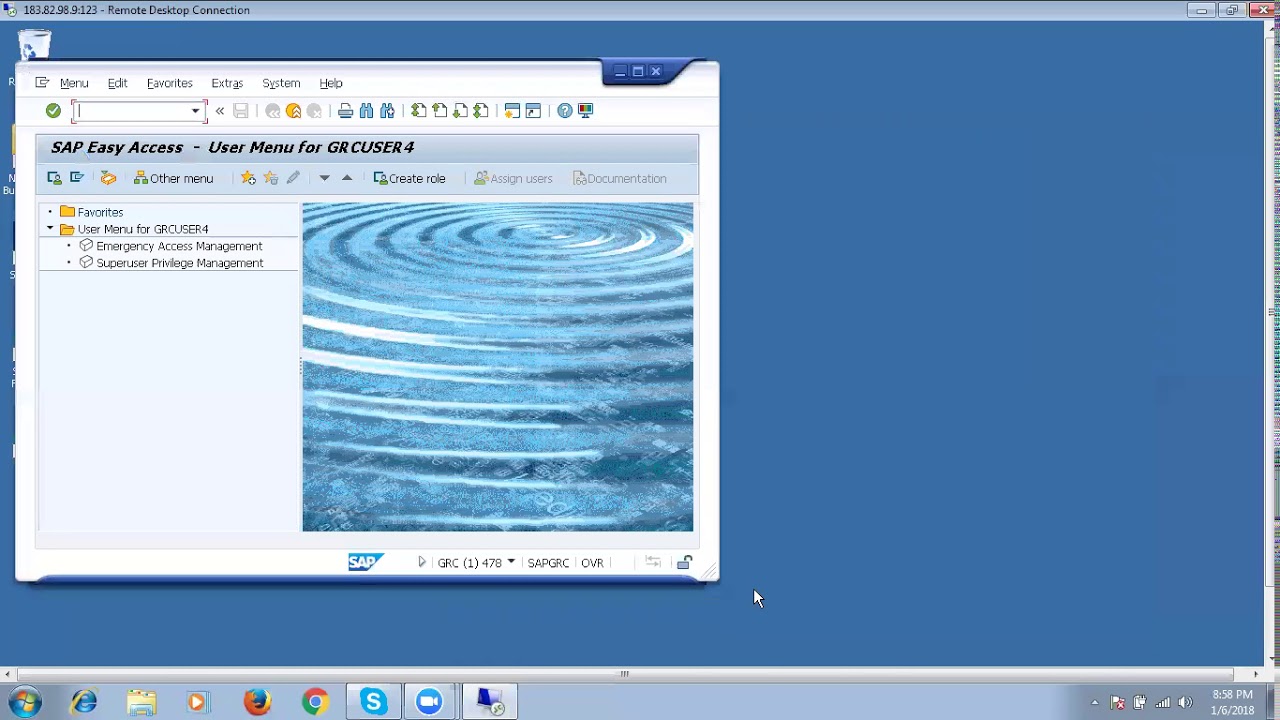The width and height of the screenshot is (1280, 720).
Task: Open the Help menu
Action: point(331,83)
